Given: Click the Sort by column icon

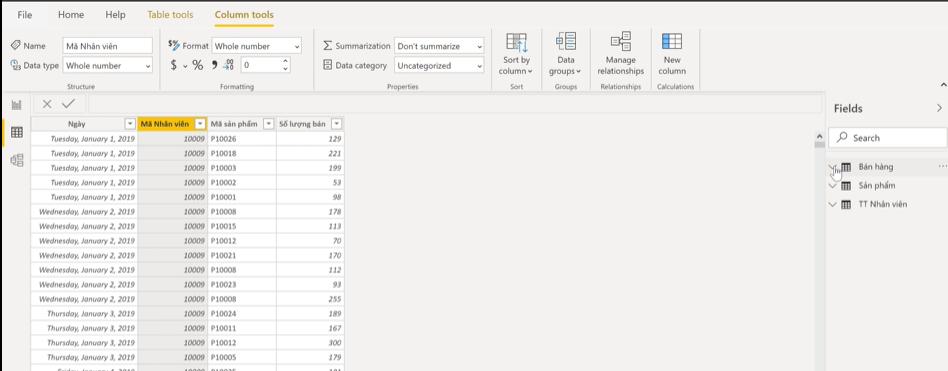Looking at the screenshot, I should [x=516, y=42].
